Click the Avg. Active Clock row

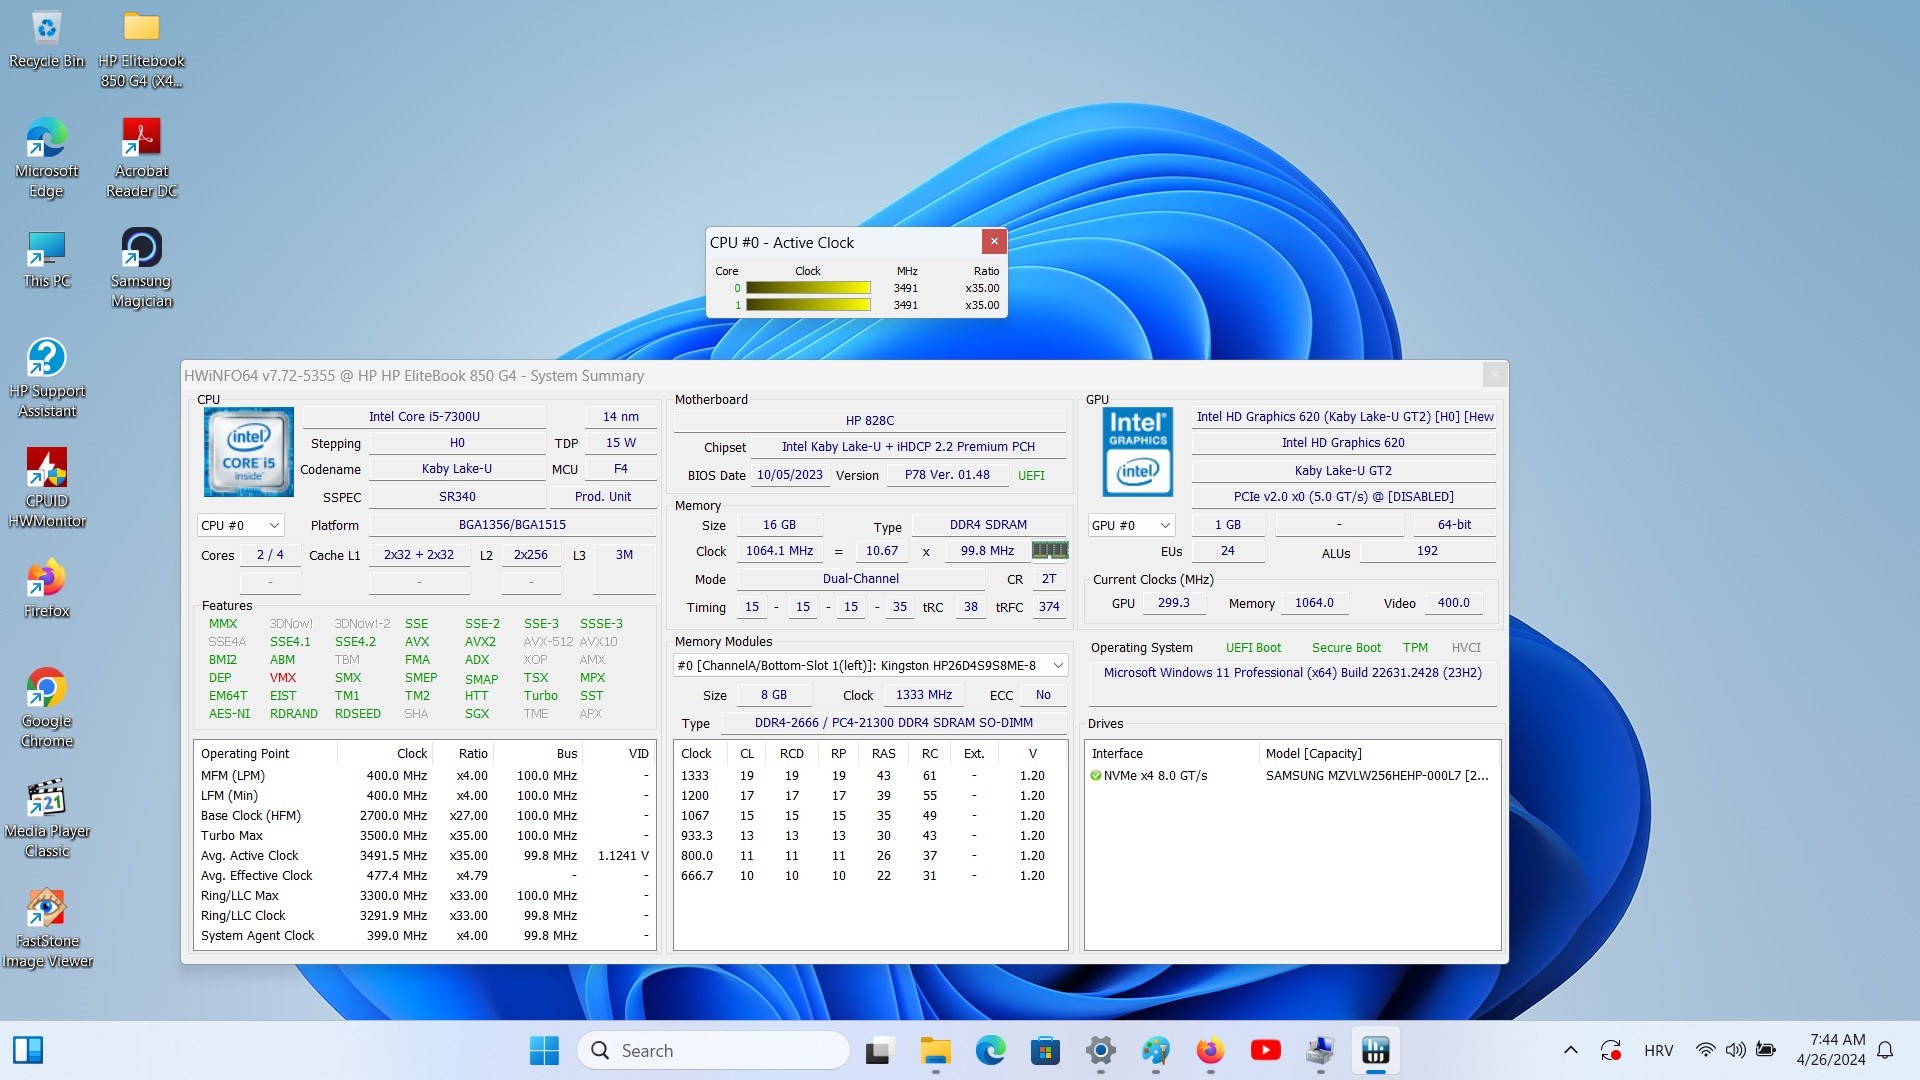click(x=425, y=856)
